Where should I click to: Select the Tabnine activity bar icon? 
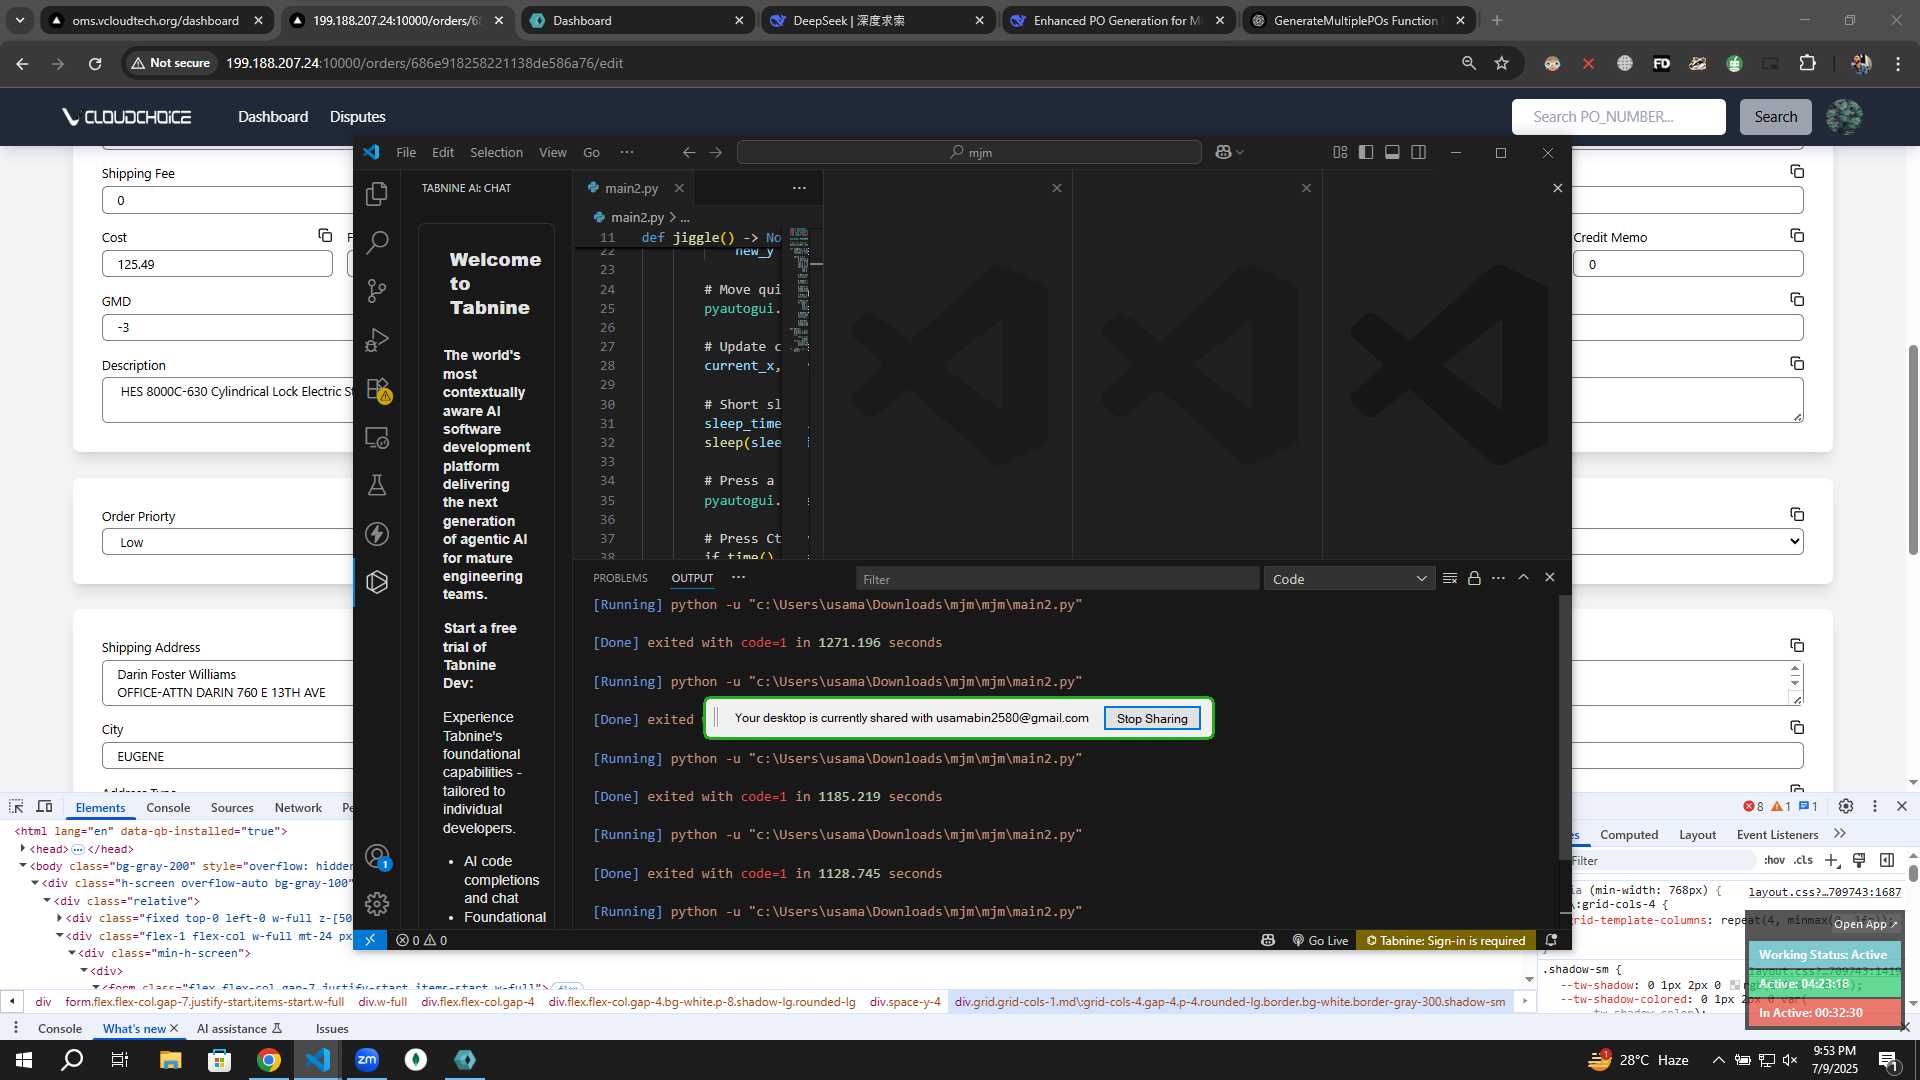pyautogui.click(x=377, y=582)
